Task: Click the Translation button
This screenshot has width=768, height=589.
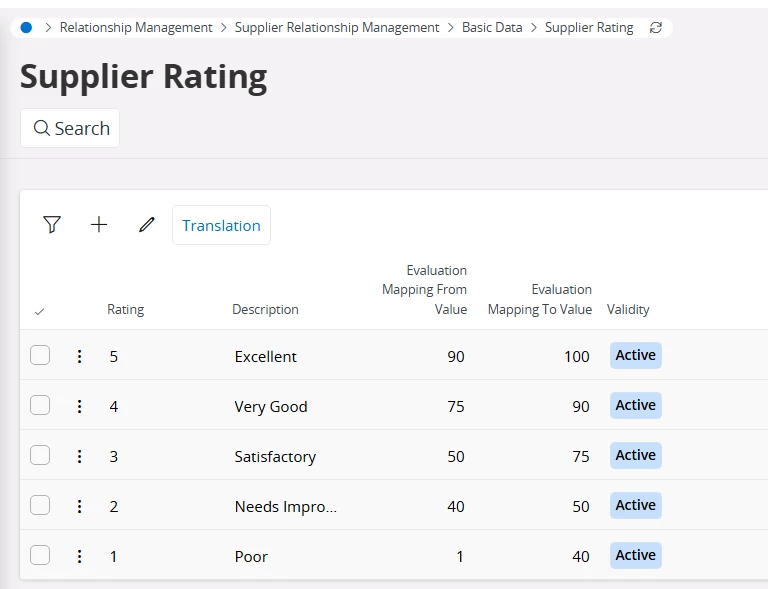Action: point(221,225)
